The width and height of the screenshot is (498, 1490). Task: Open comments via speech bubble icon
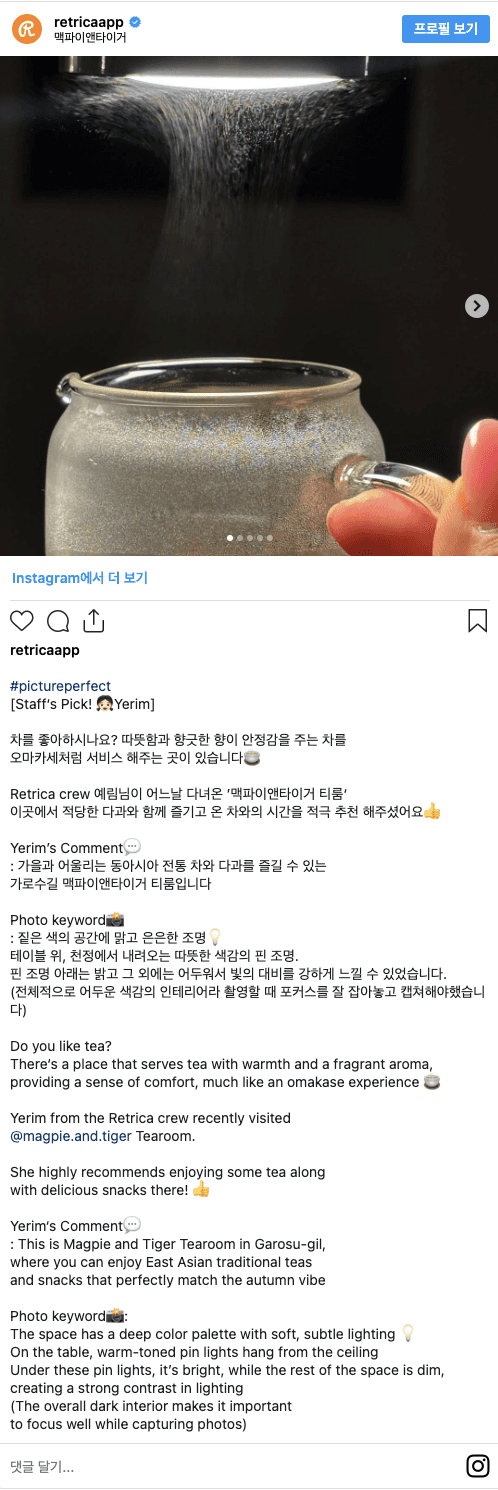pos(58,621)
